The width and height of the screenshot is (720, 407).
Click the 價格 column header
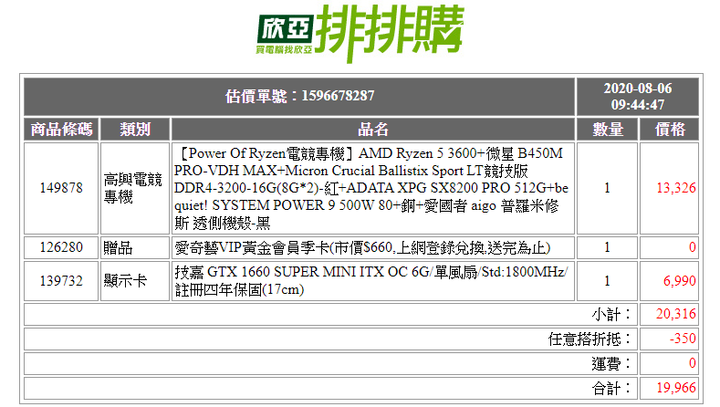(x=669, y=129)
